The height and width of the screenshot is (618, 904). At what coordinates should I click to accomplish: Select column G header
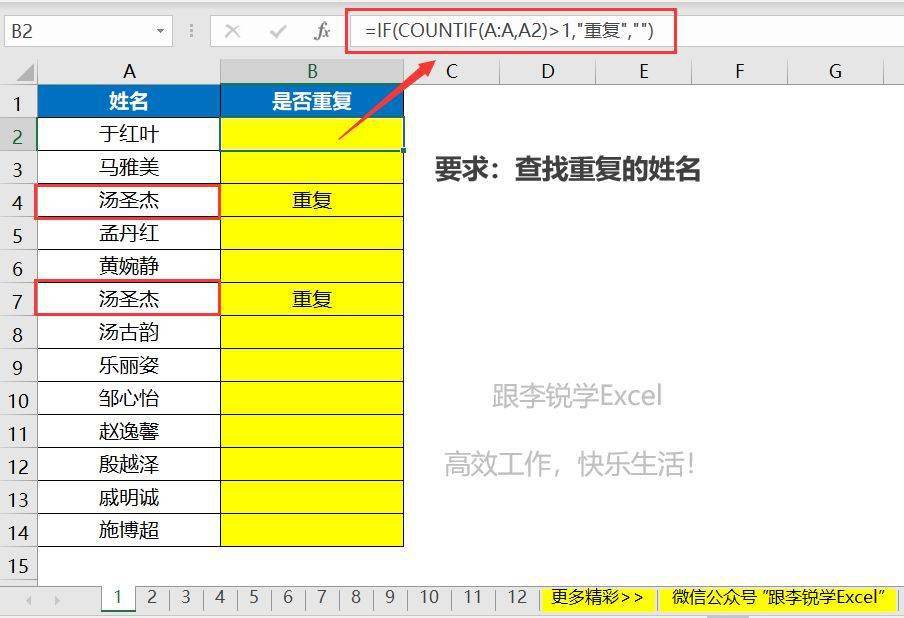click(x=835, y=71)
